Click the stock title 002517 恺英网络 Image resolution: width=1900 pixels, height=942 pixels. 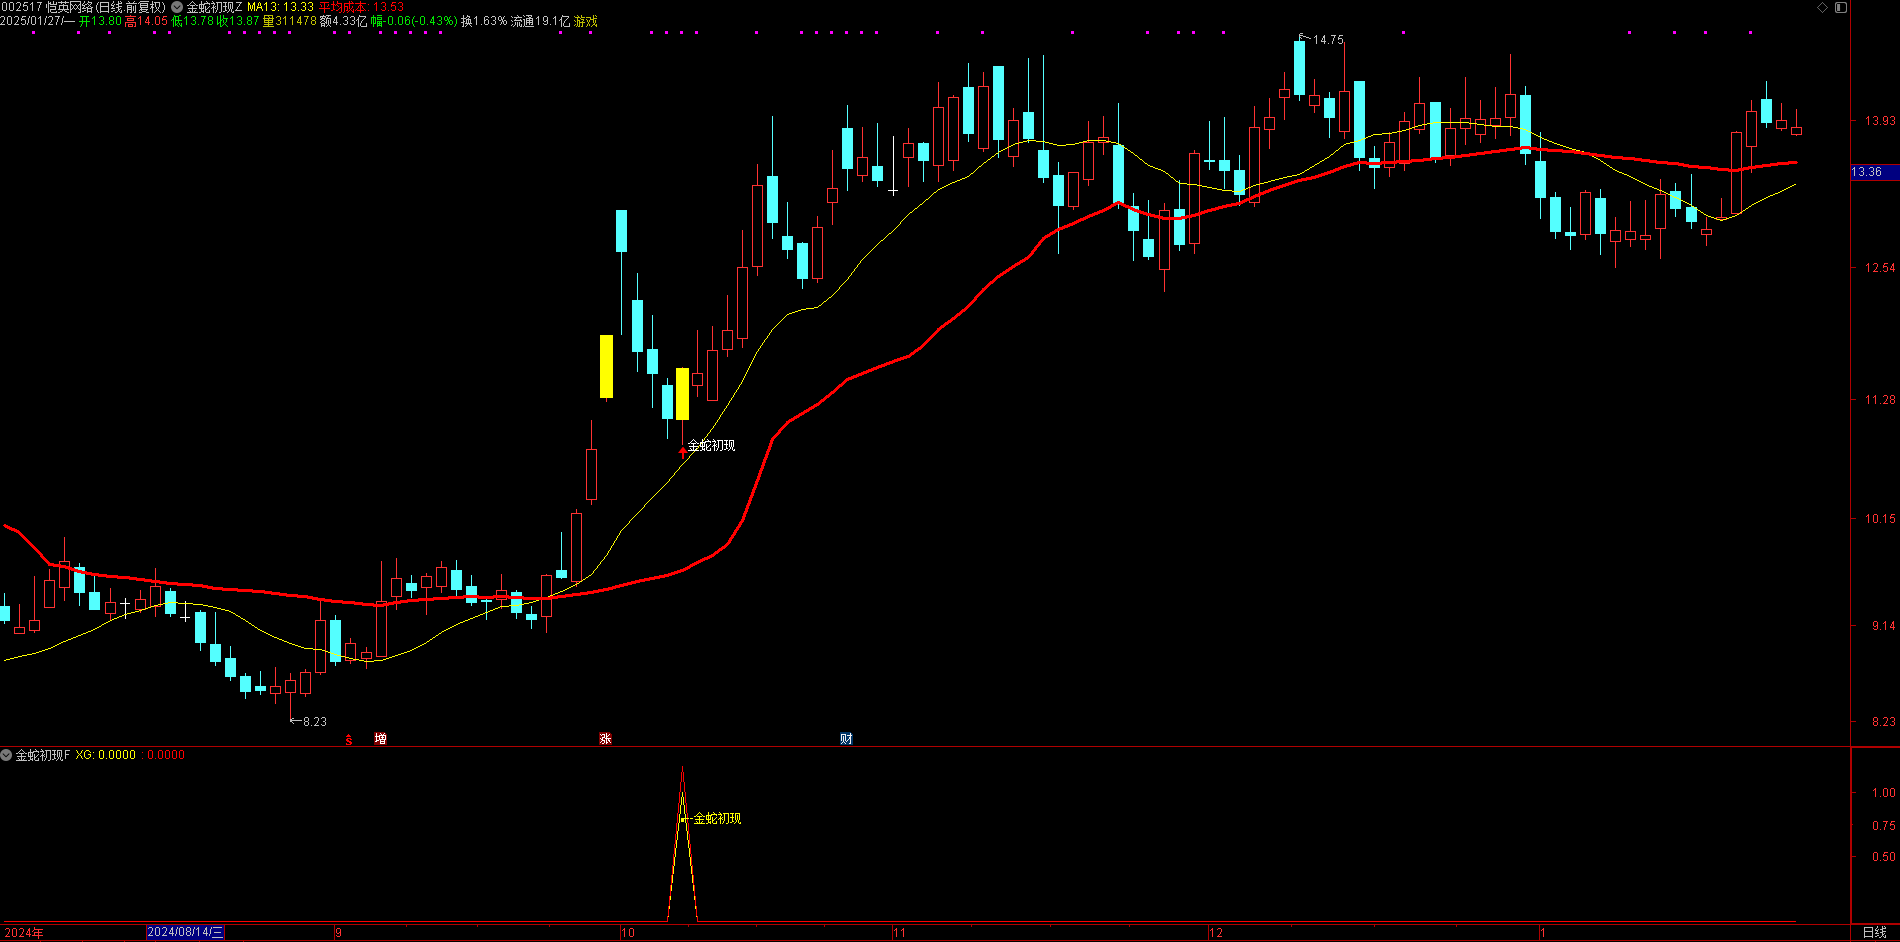point(47,7)
